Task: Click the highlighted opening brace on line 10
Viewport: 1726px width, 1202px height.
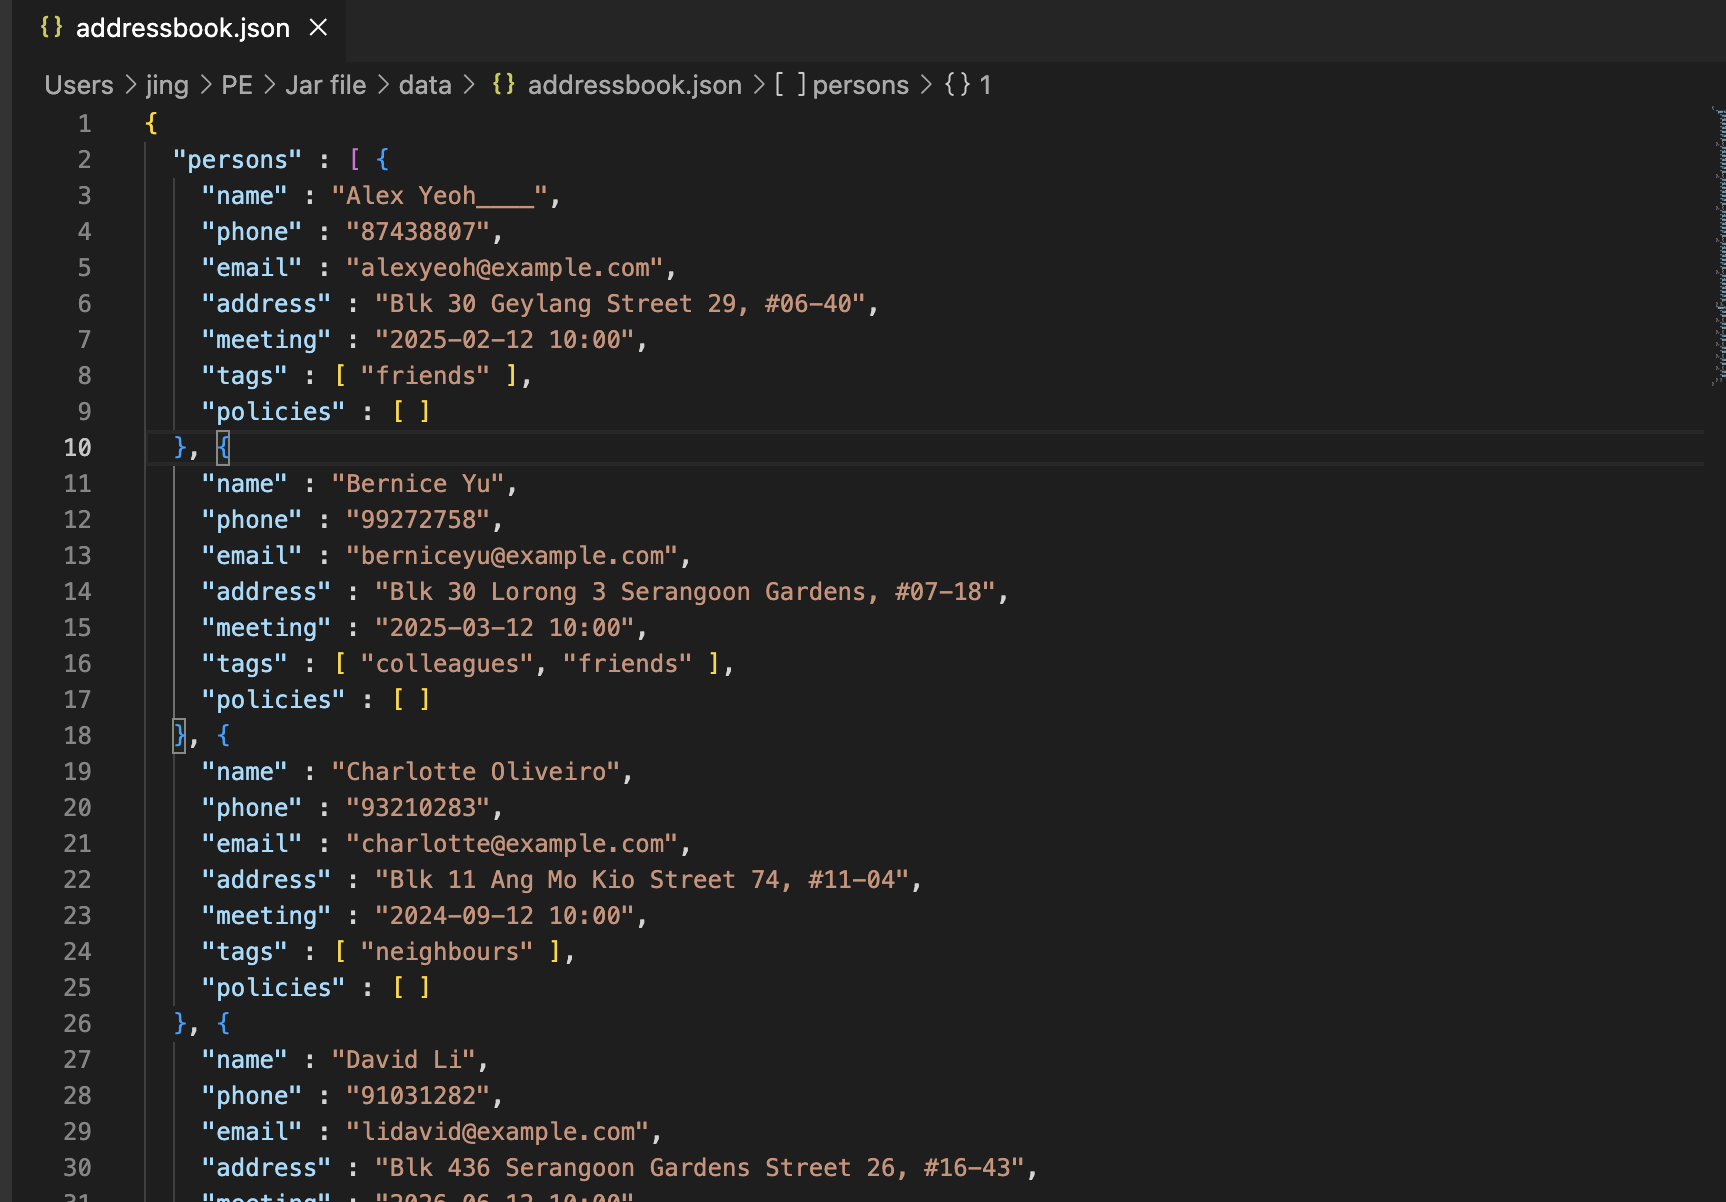Action: tap(223, 448)
